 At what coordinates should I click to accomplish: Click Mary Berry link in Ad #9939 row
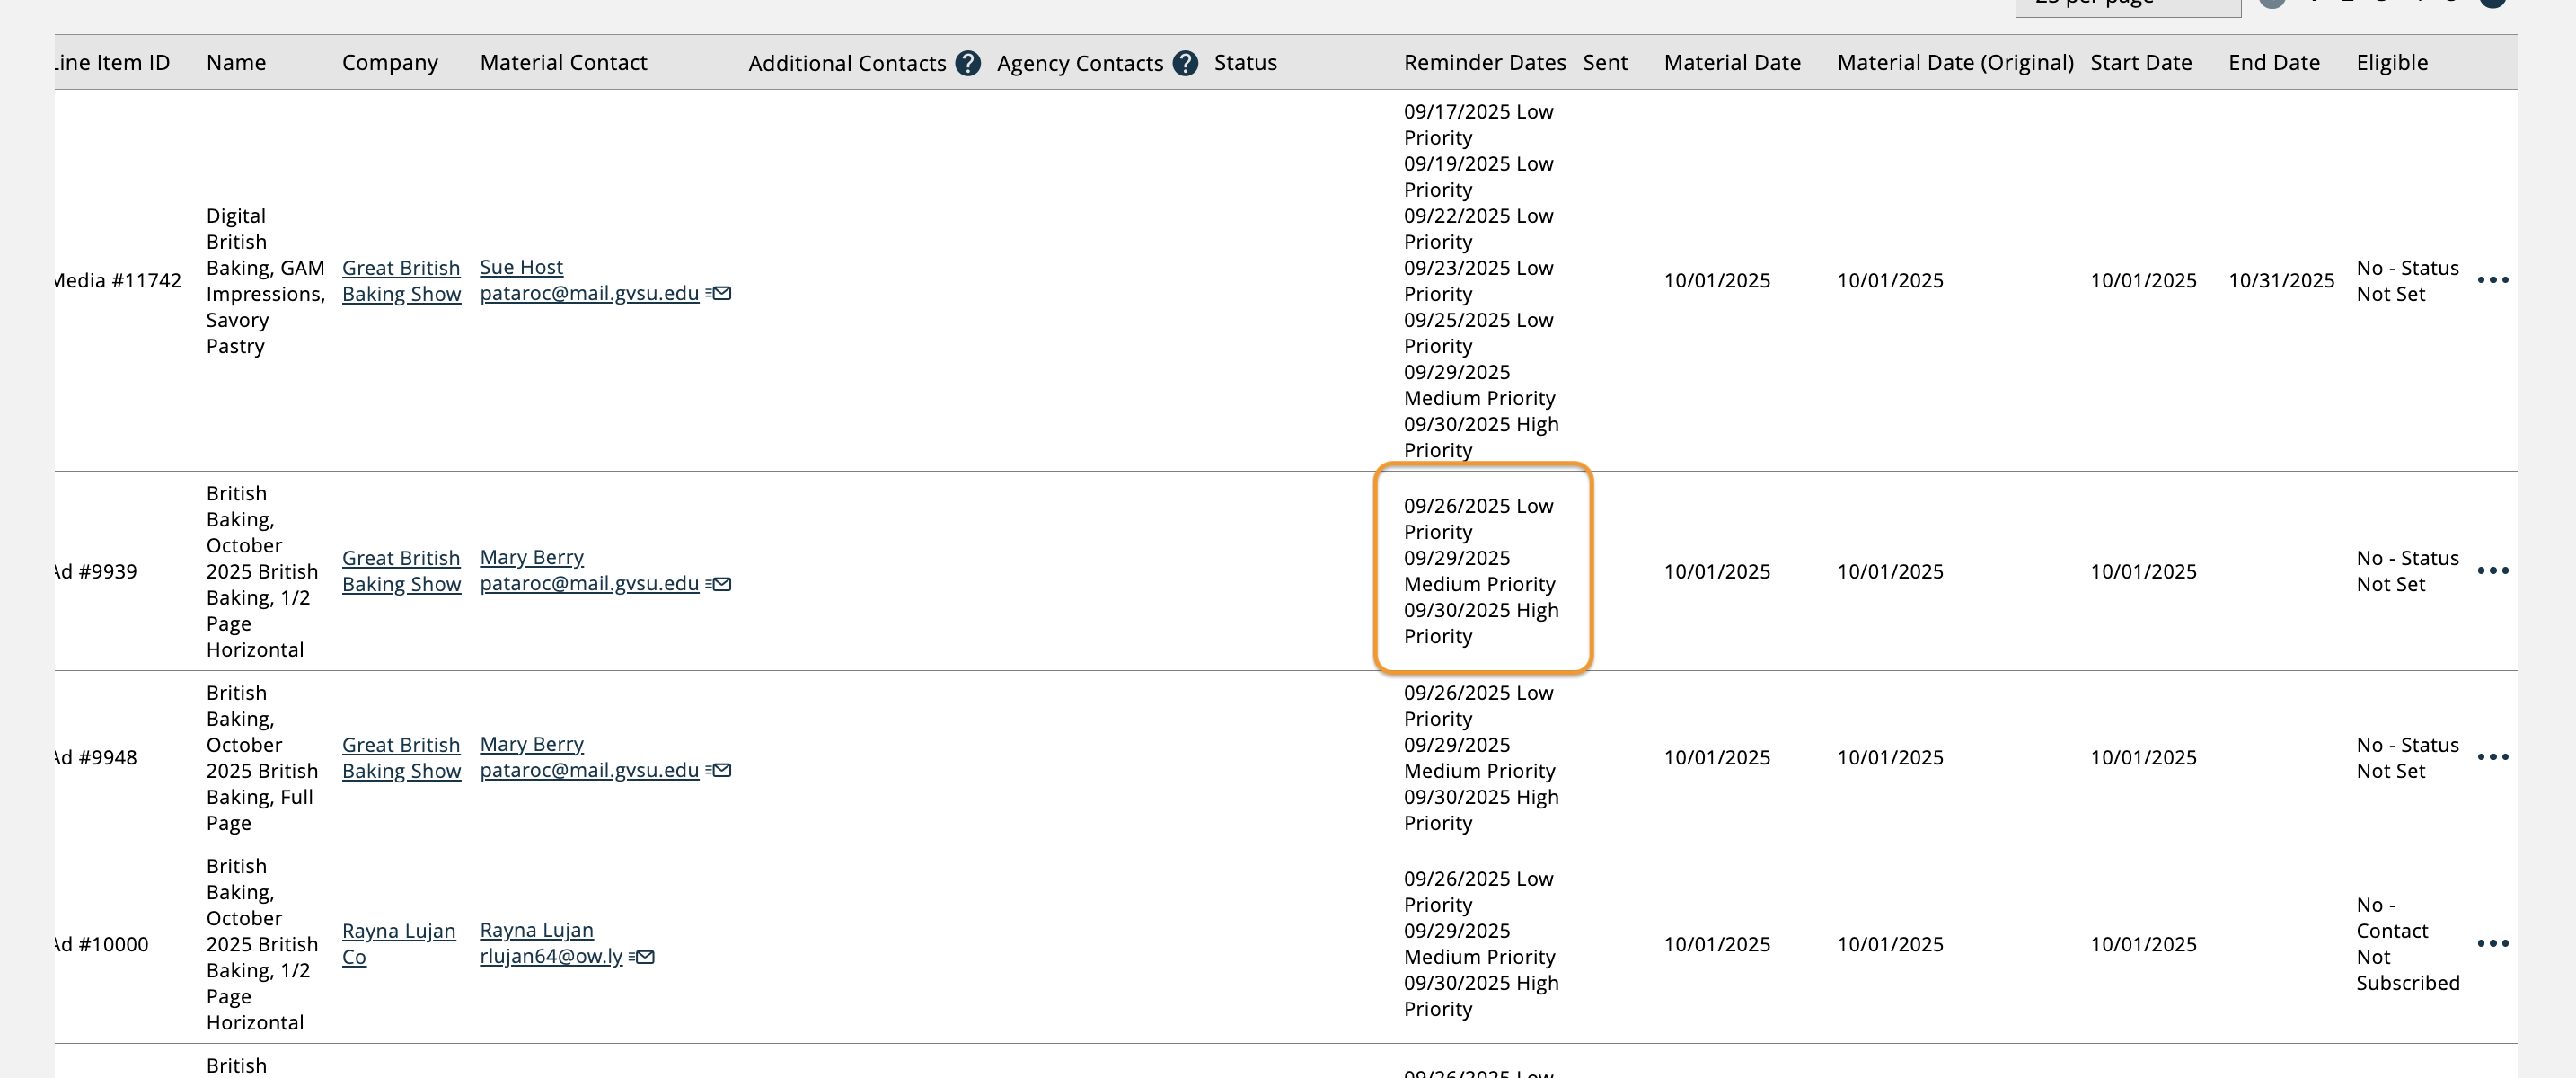tap(531, 557)
